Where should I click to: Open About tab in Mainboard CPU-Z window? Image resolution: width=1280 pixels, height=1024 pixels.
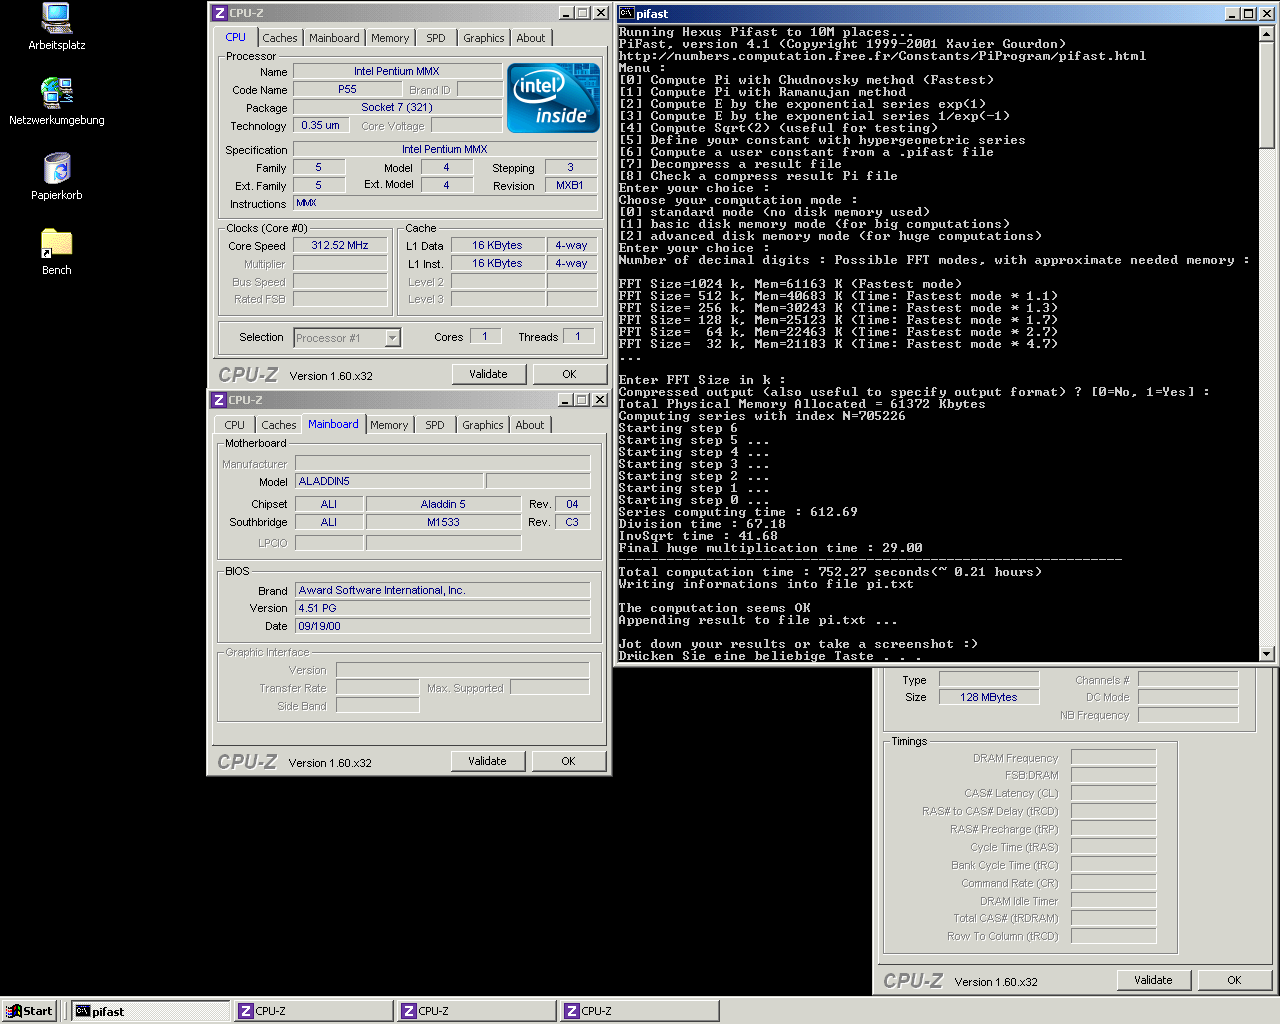(530, 425)
